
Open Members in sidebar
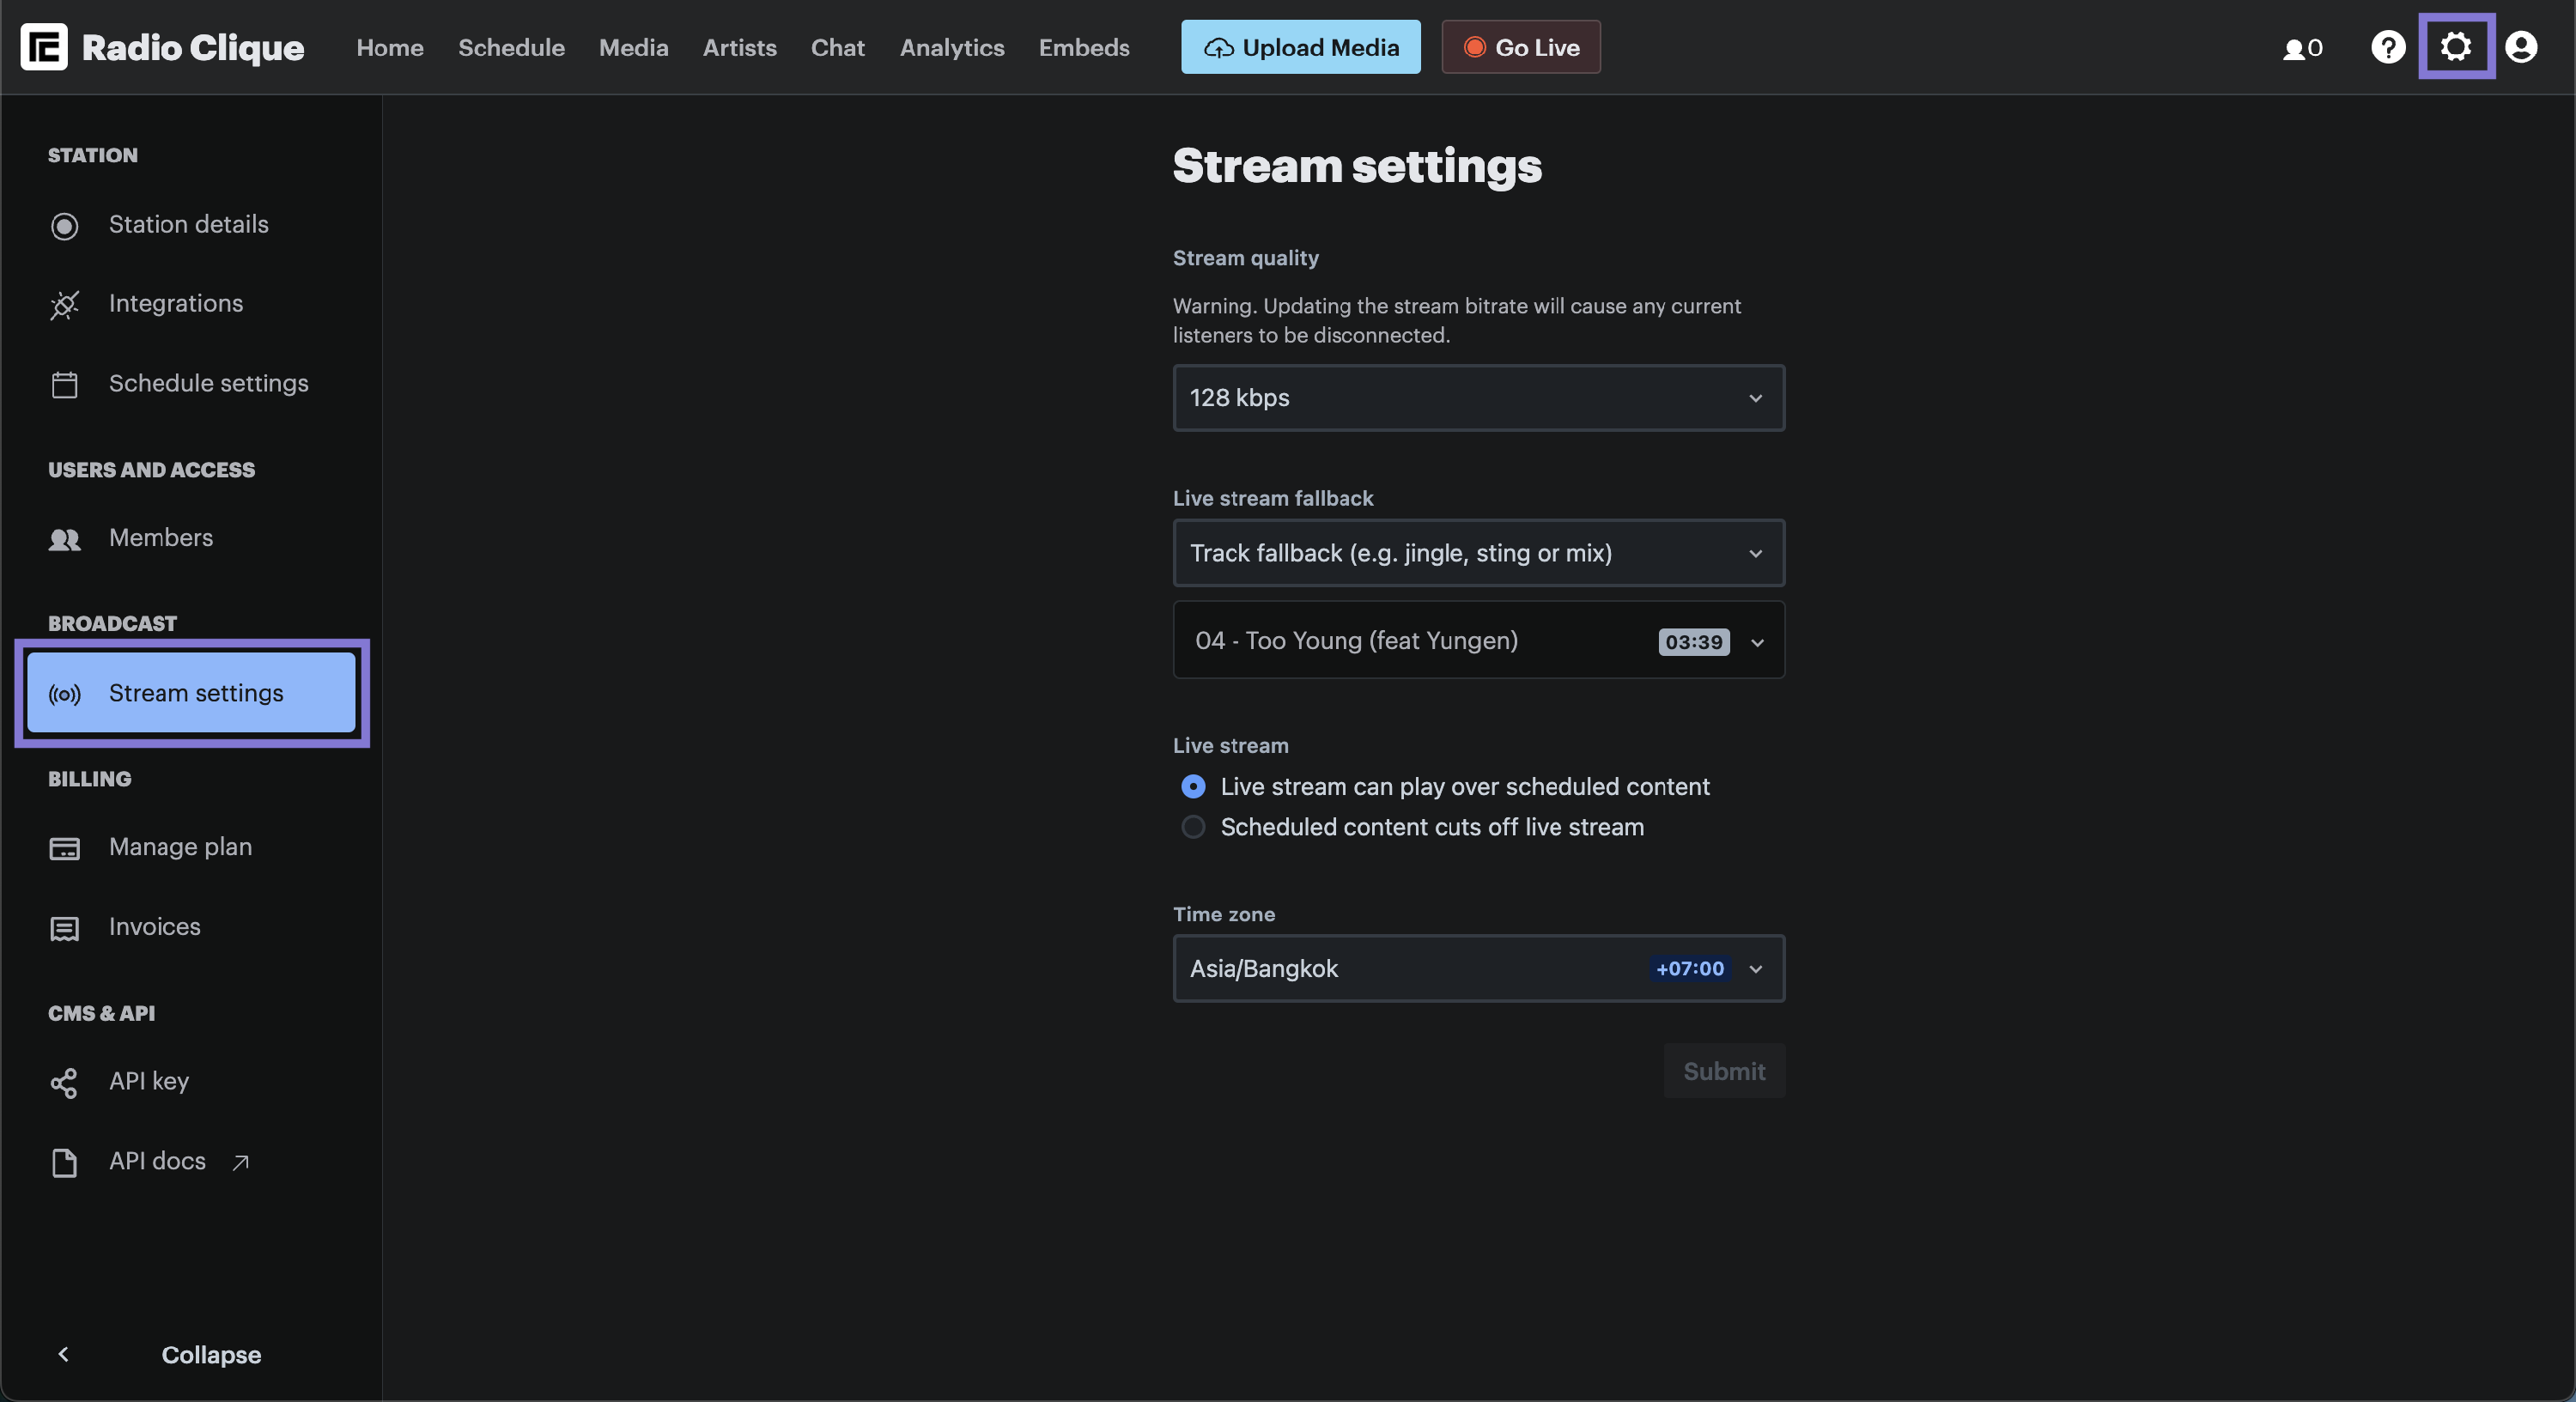point(191,538)
